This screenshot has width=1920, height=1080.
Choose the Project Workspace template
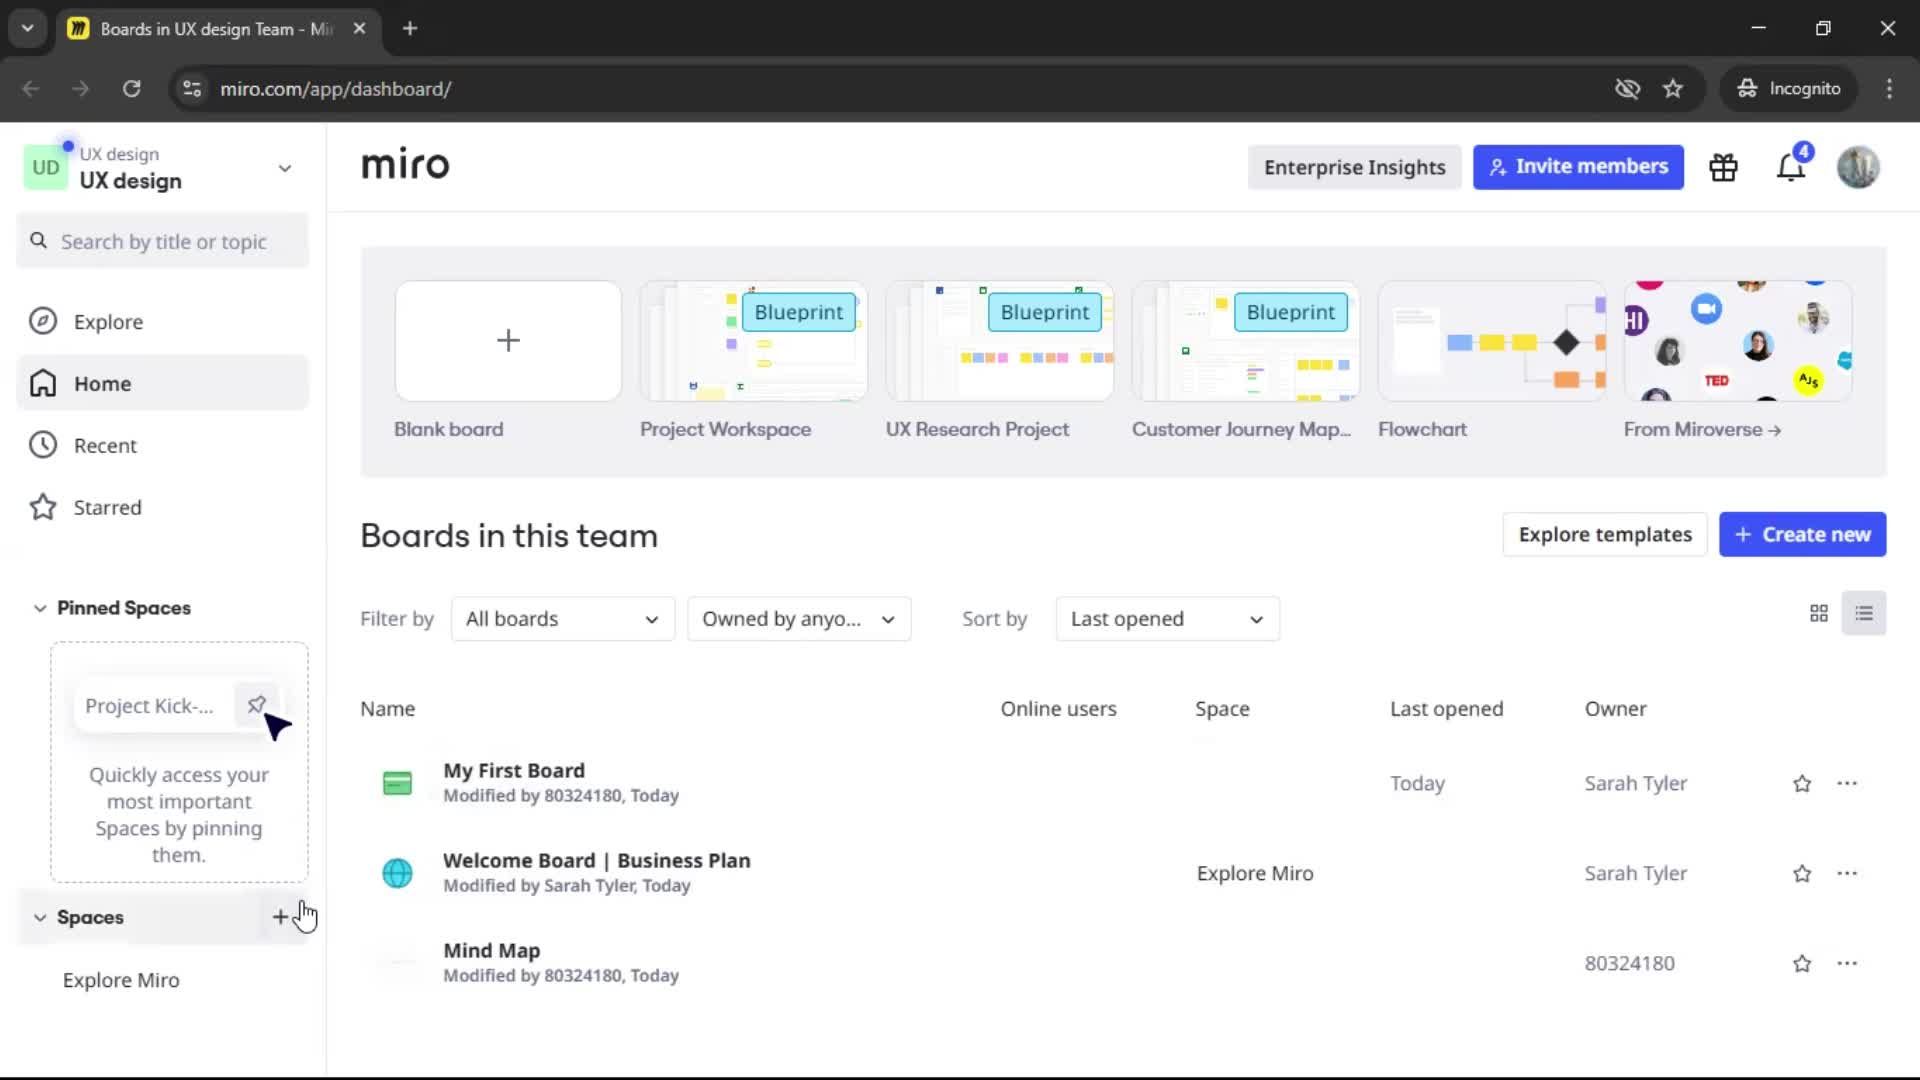(x=753, y=341)
